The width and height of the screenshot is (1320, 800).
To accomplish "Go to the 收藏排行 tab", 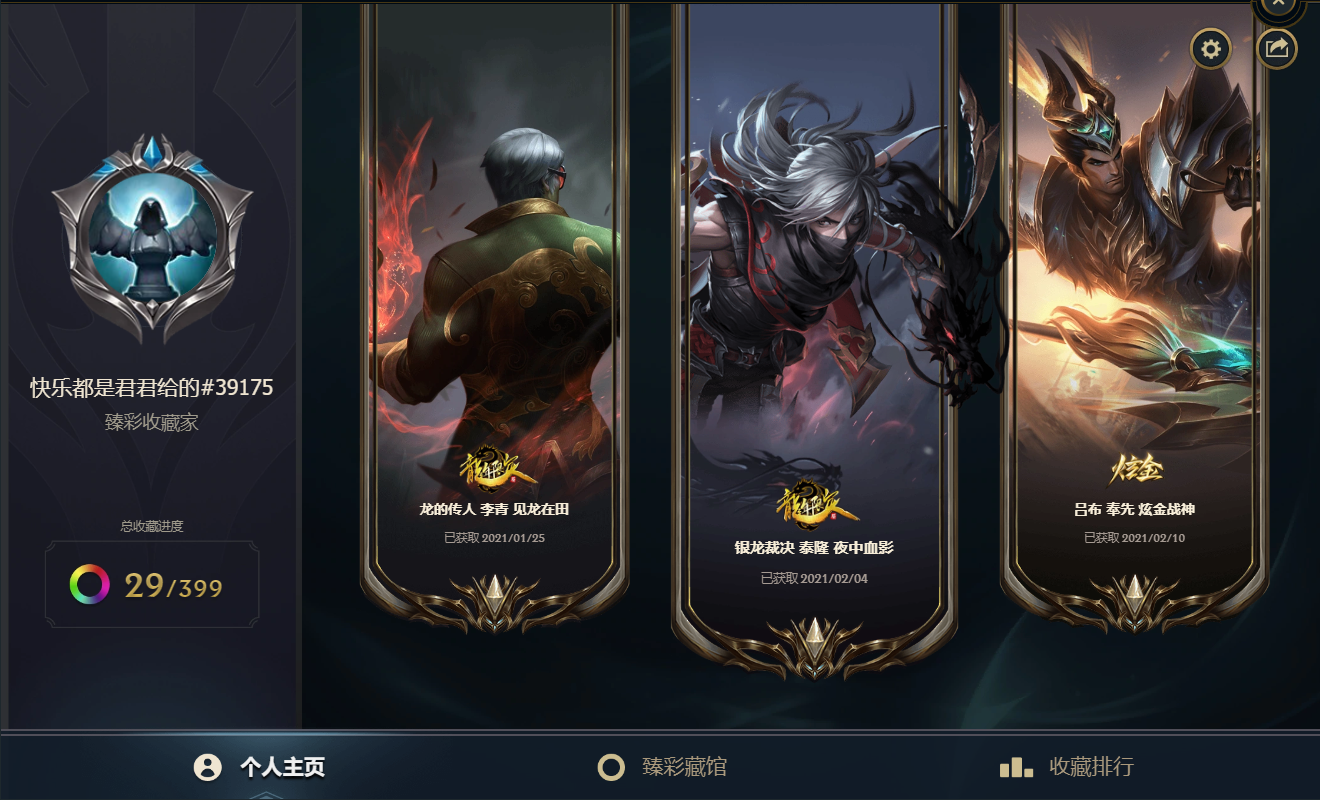I will tap(1066, 767).
